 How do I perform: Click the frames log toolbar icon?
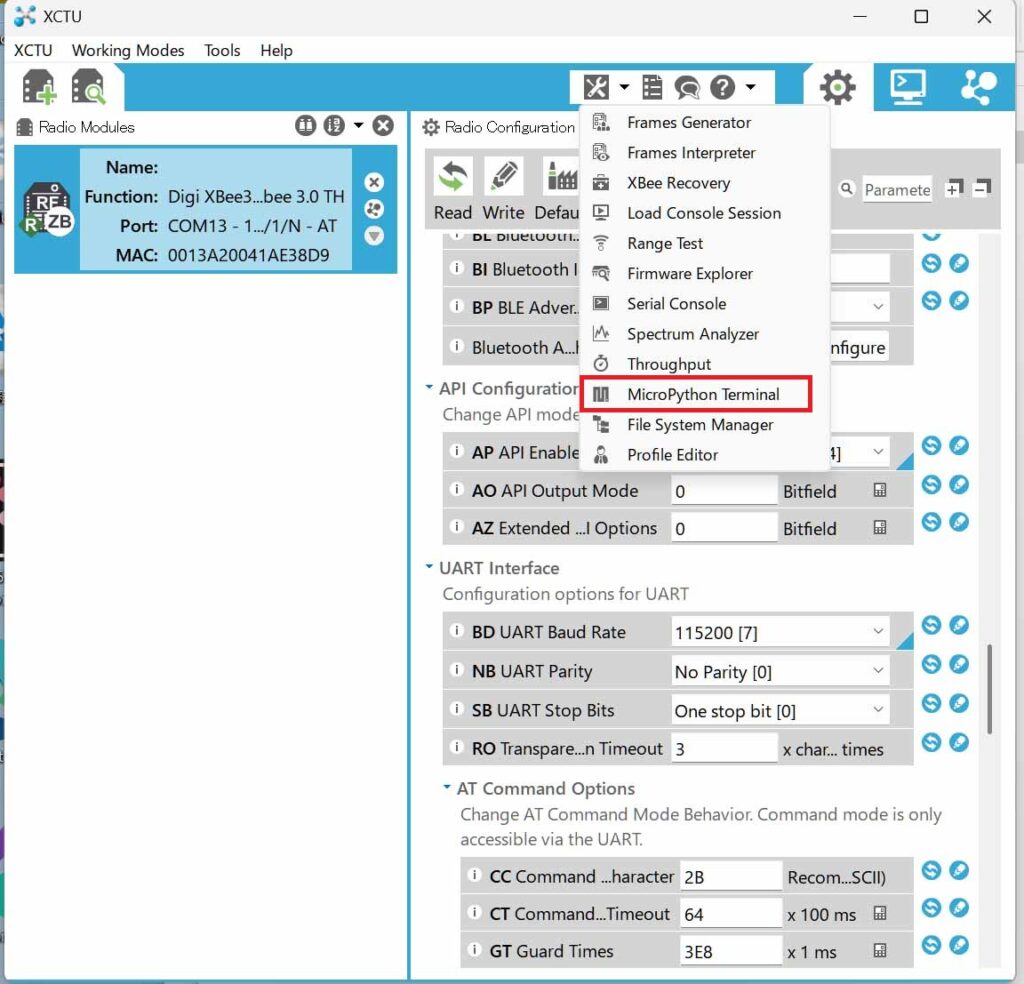point(652,87)
